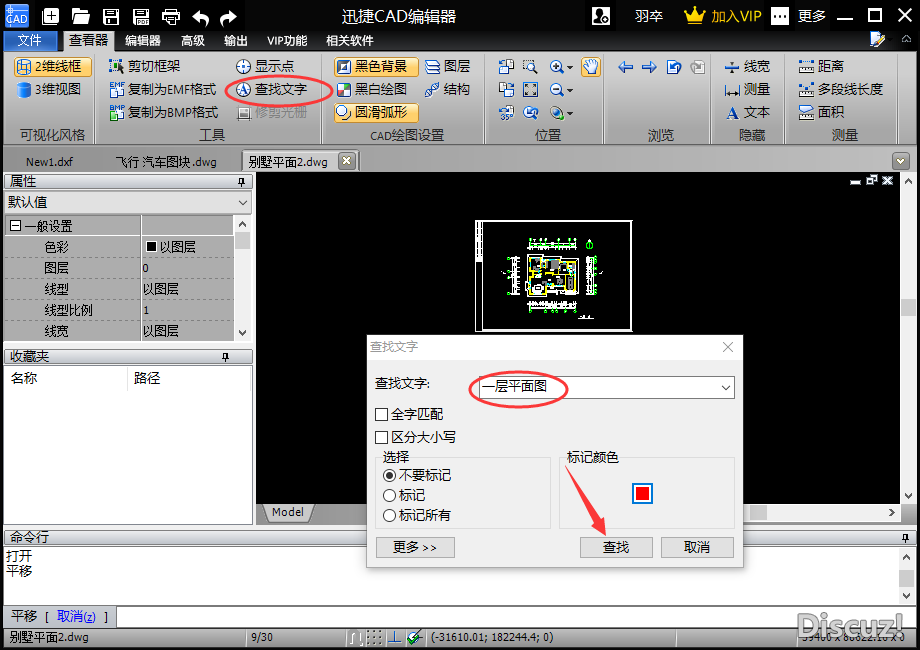Click the 更多 >> button
This screenshot has height=650, width=920.
coord(415,547)
